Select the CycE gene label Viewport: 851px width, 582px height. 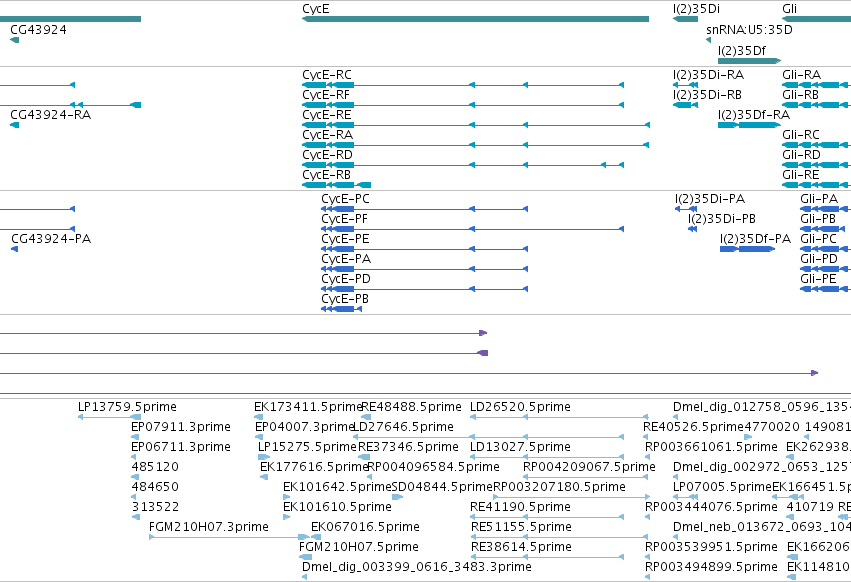pyautogui.click(x=315, y=9)
